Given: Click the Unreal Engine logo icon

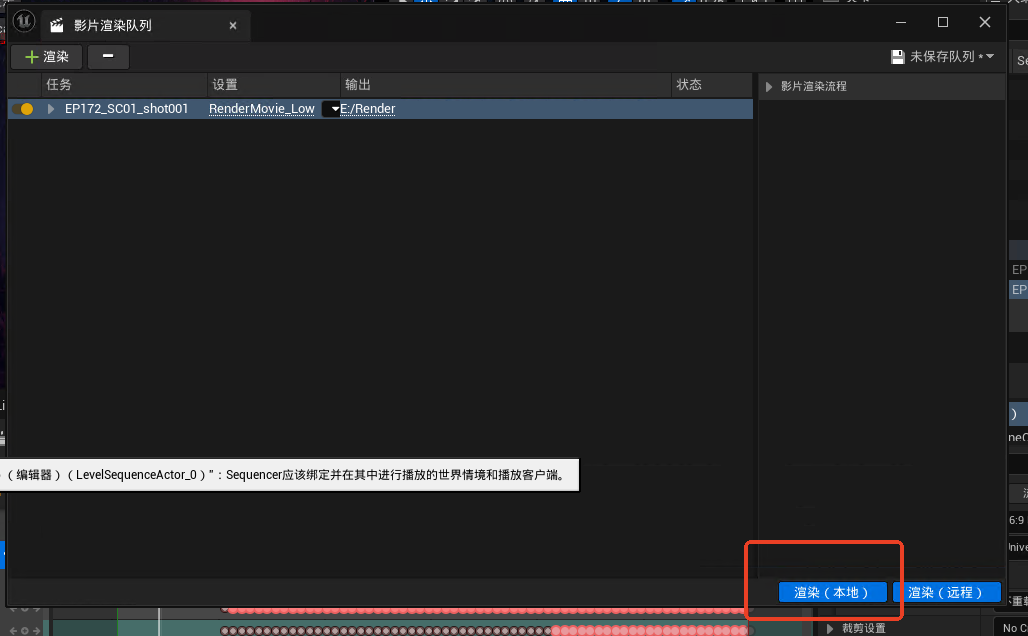Looking at the screenshot, I should [23, 22].
